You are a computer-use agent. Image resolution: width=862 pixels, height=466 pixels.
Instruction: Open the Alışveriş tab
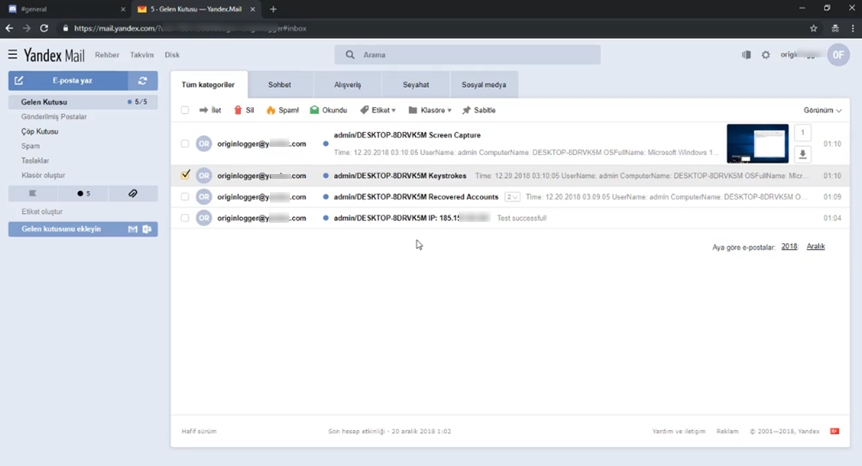347,85
